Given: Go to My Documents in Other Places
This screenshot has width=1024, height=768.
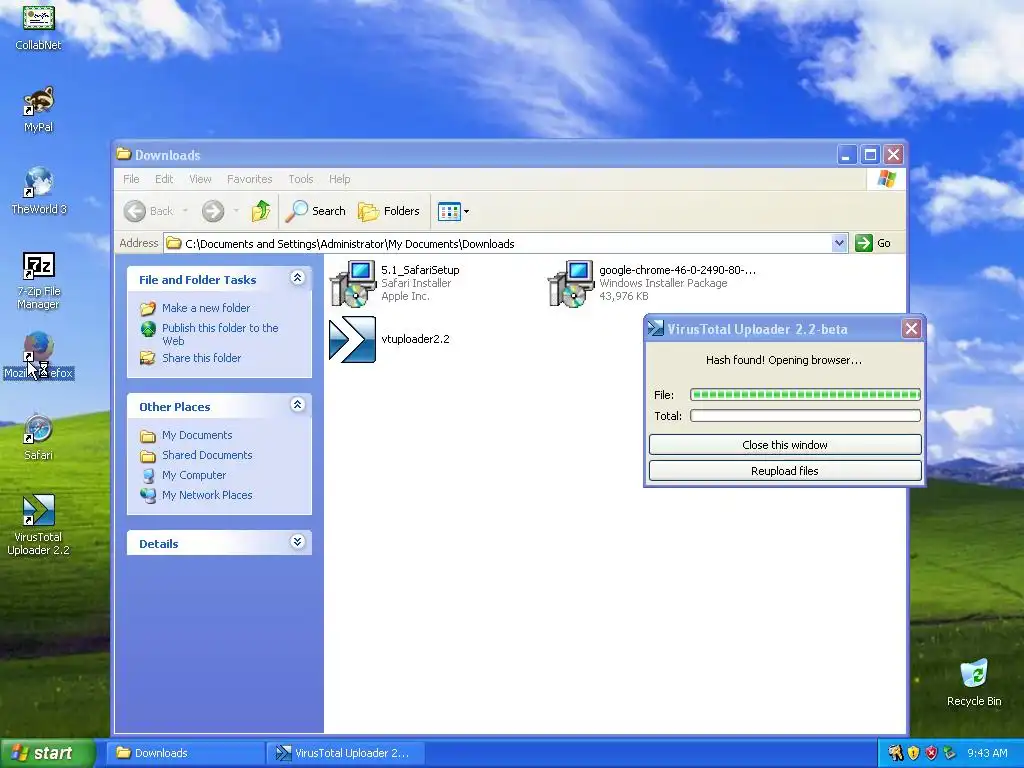Looking at the screenshot, I should tap(197, 435).
